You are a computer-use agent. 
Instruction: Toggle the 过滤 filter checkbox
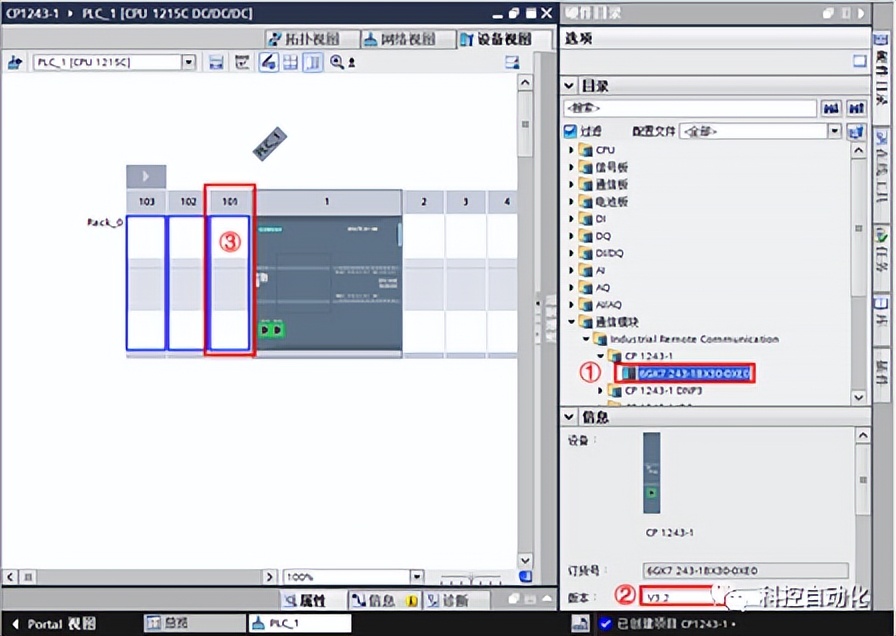pyautogui.click(x=570, y=131)
